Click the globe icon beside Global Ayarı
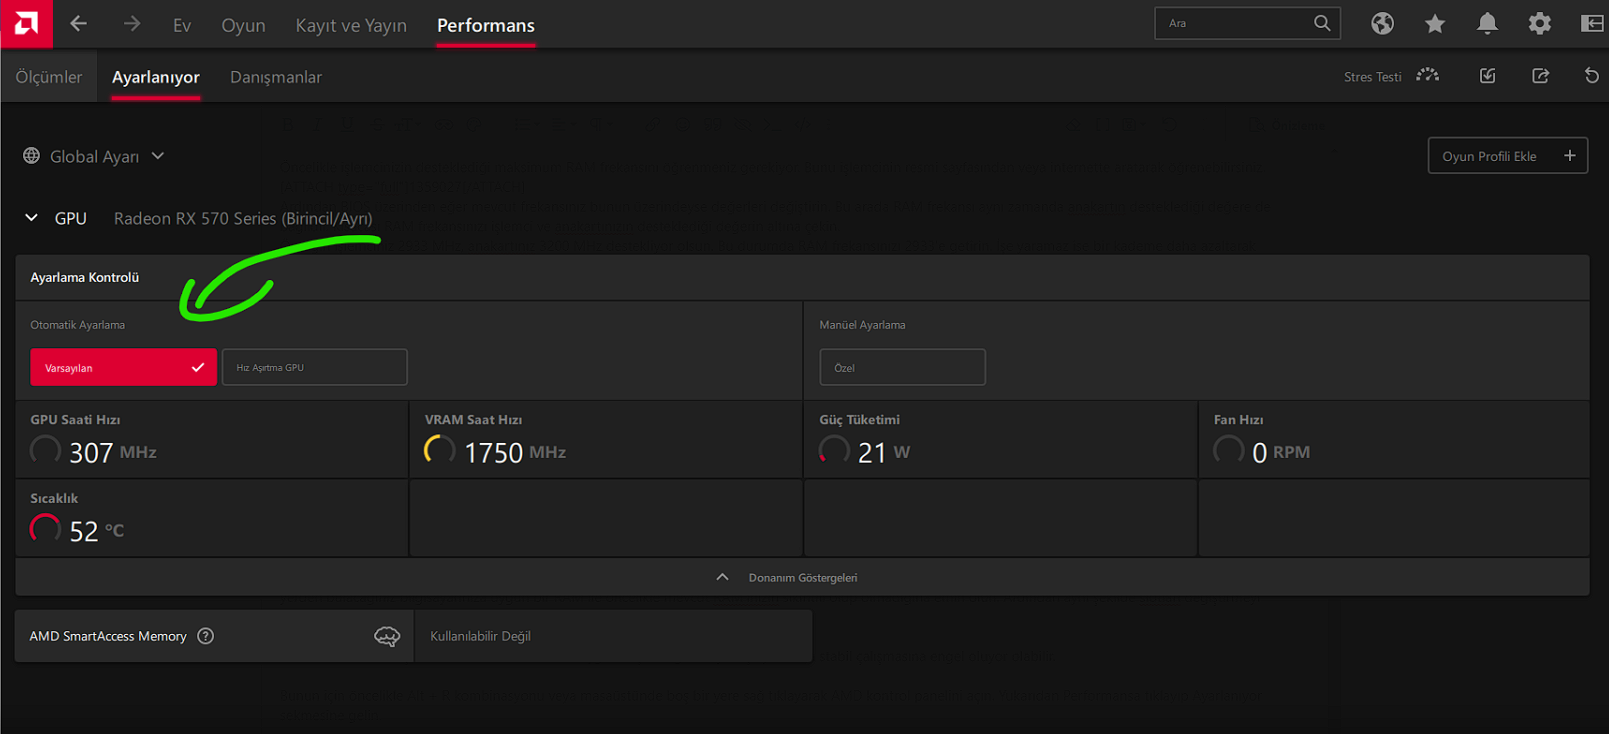 click(32, 156)
